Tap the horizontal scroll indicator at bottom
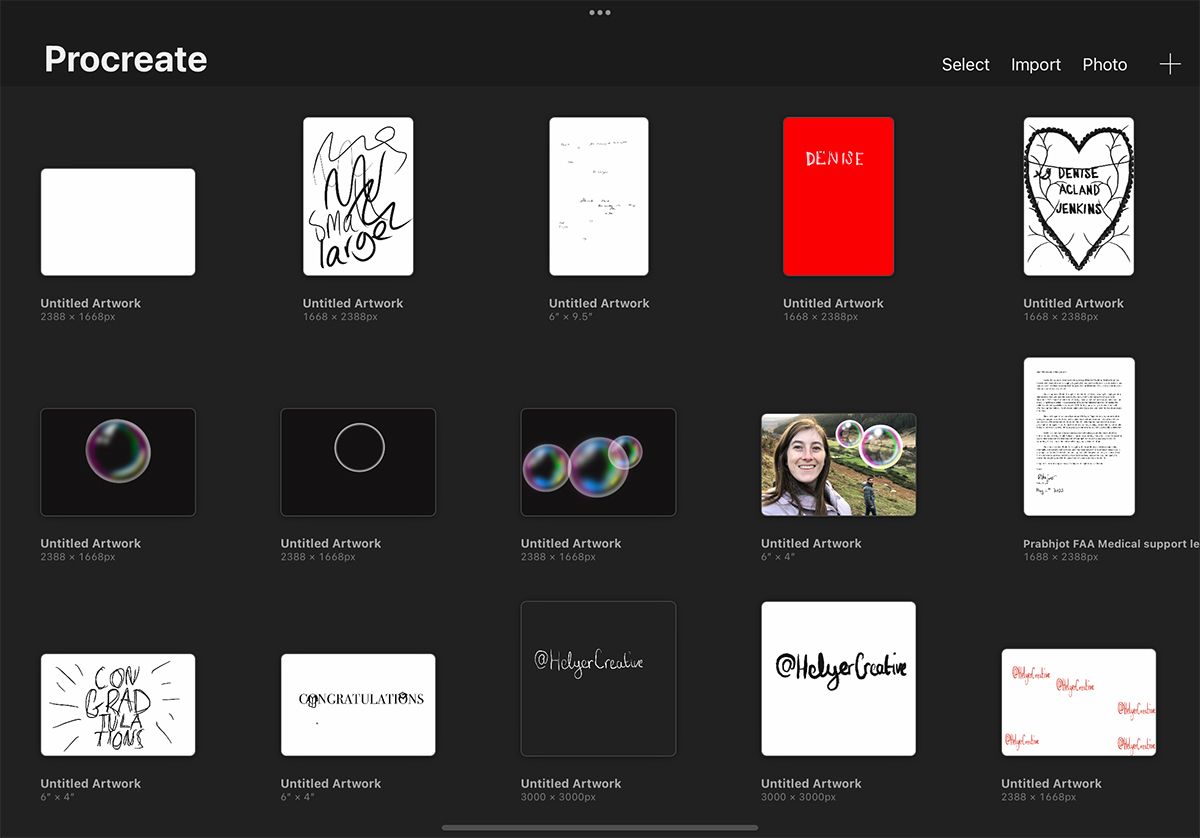This screenshot has width=1200, height=838. [599, 827]
